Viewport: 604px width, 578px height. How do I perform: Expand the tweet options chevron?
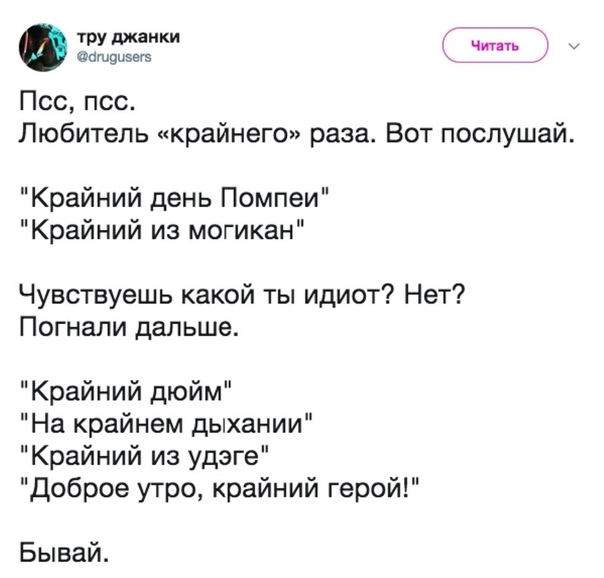[x=574, y=47]
